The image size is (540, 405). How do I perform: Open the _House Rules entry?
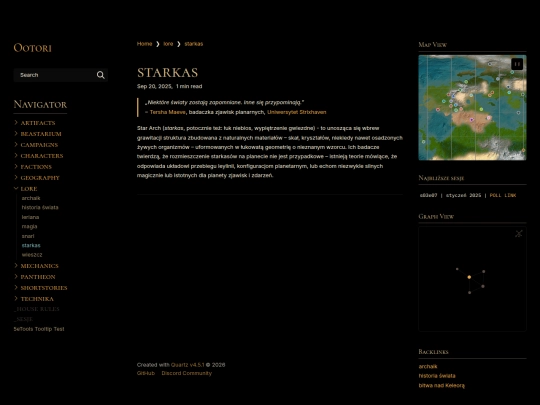coord(37,309)
